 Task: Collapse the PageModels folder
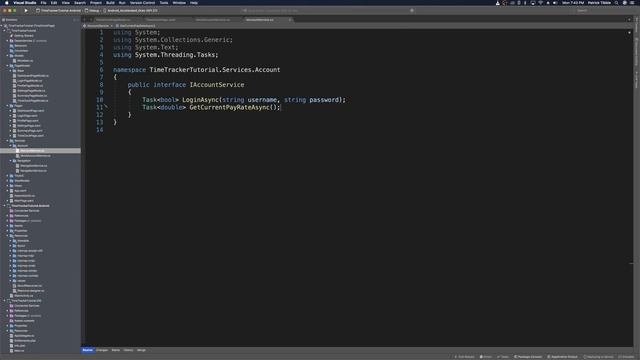pos(7,66)
